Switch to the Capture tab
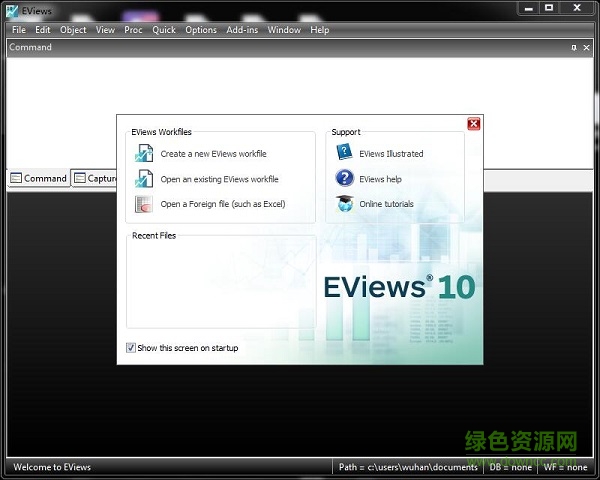The width and height of the screenshot is (600, 480). (x=95, y=178)
